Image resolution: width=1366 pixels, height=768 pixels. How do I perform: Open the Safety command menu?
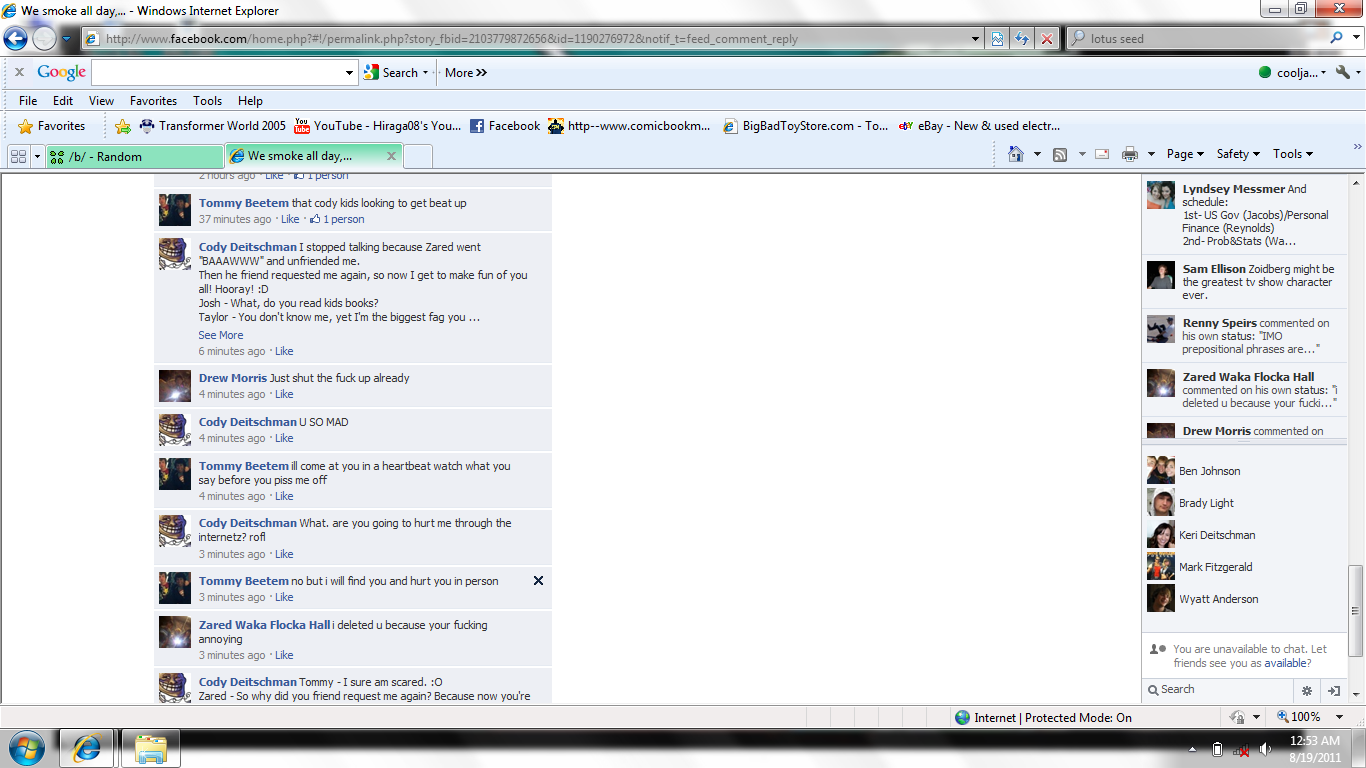(1237, 154)
